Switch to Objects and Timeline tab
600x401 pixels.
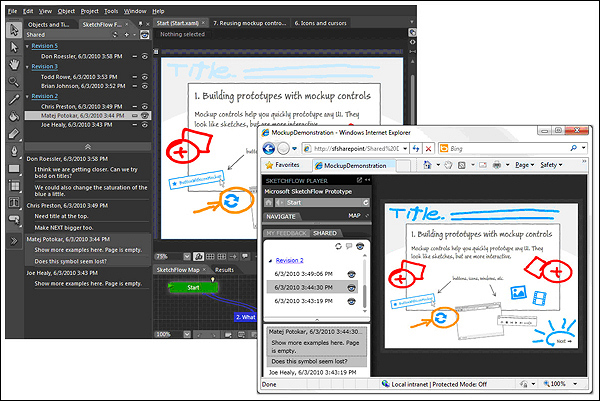[49, 24]
